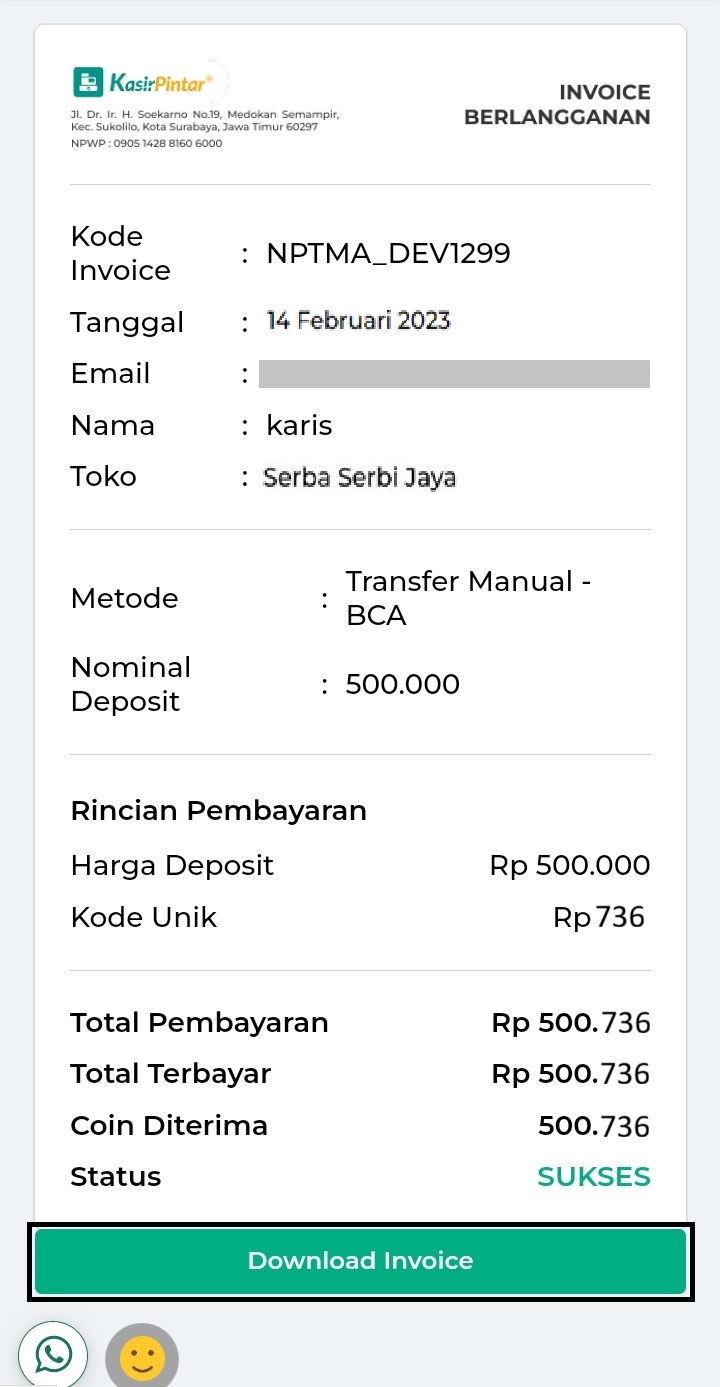
Task: Click the SUKSES status text
Action: tap(594, 1177)
